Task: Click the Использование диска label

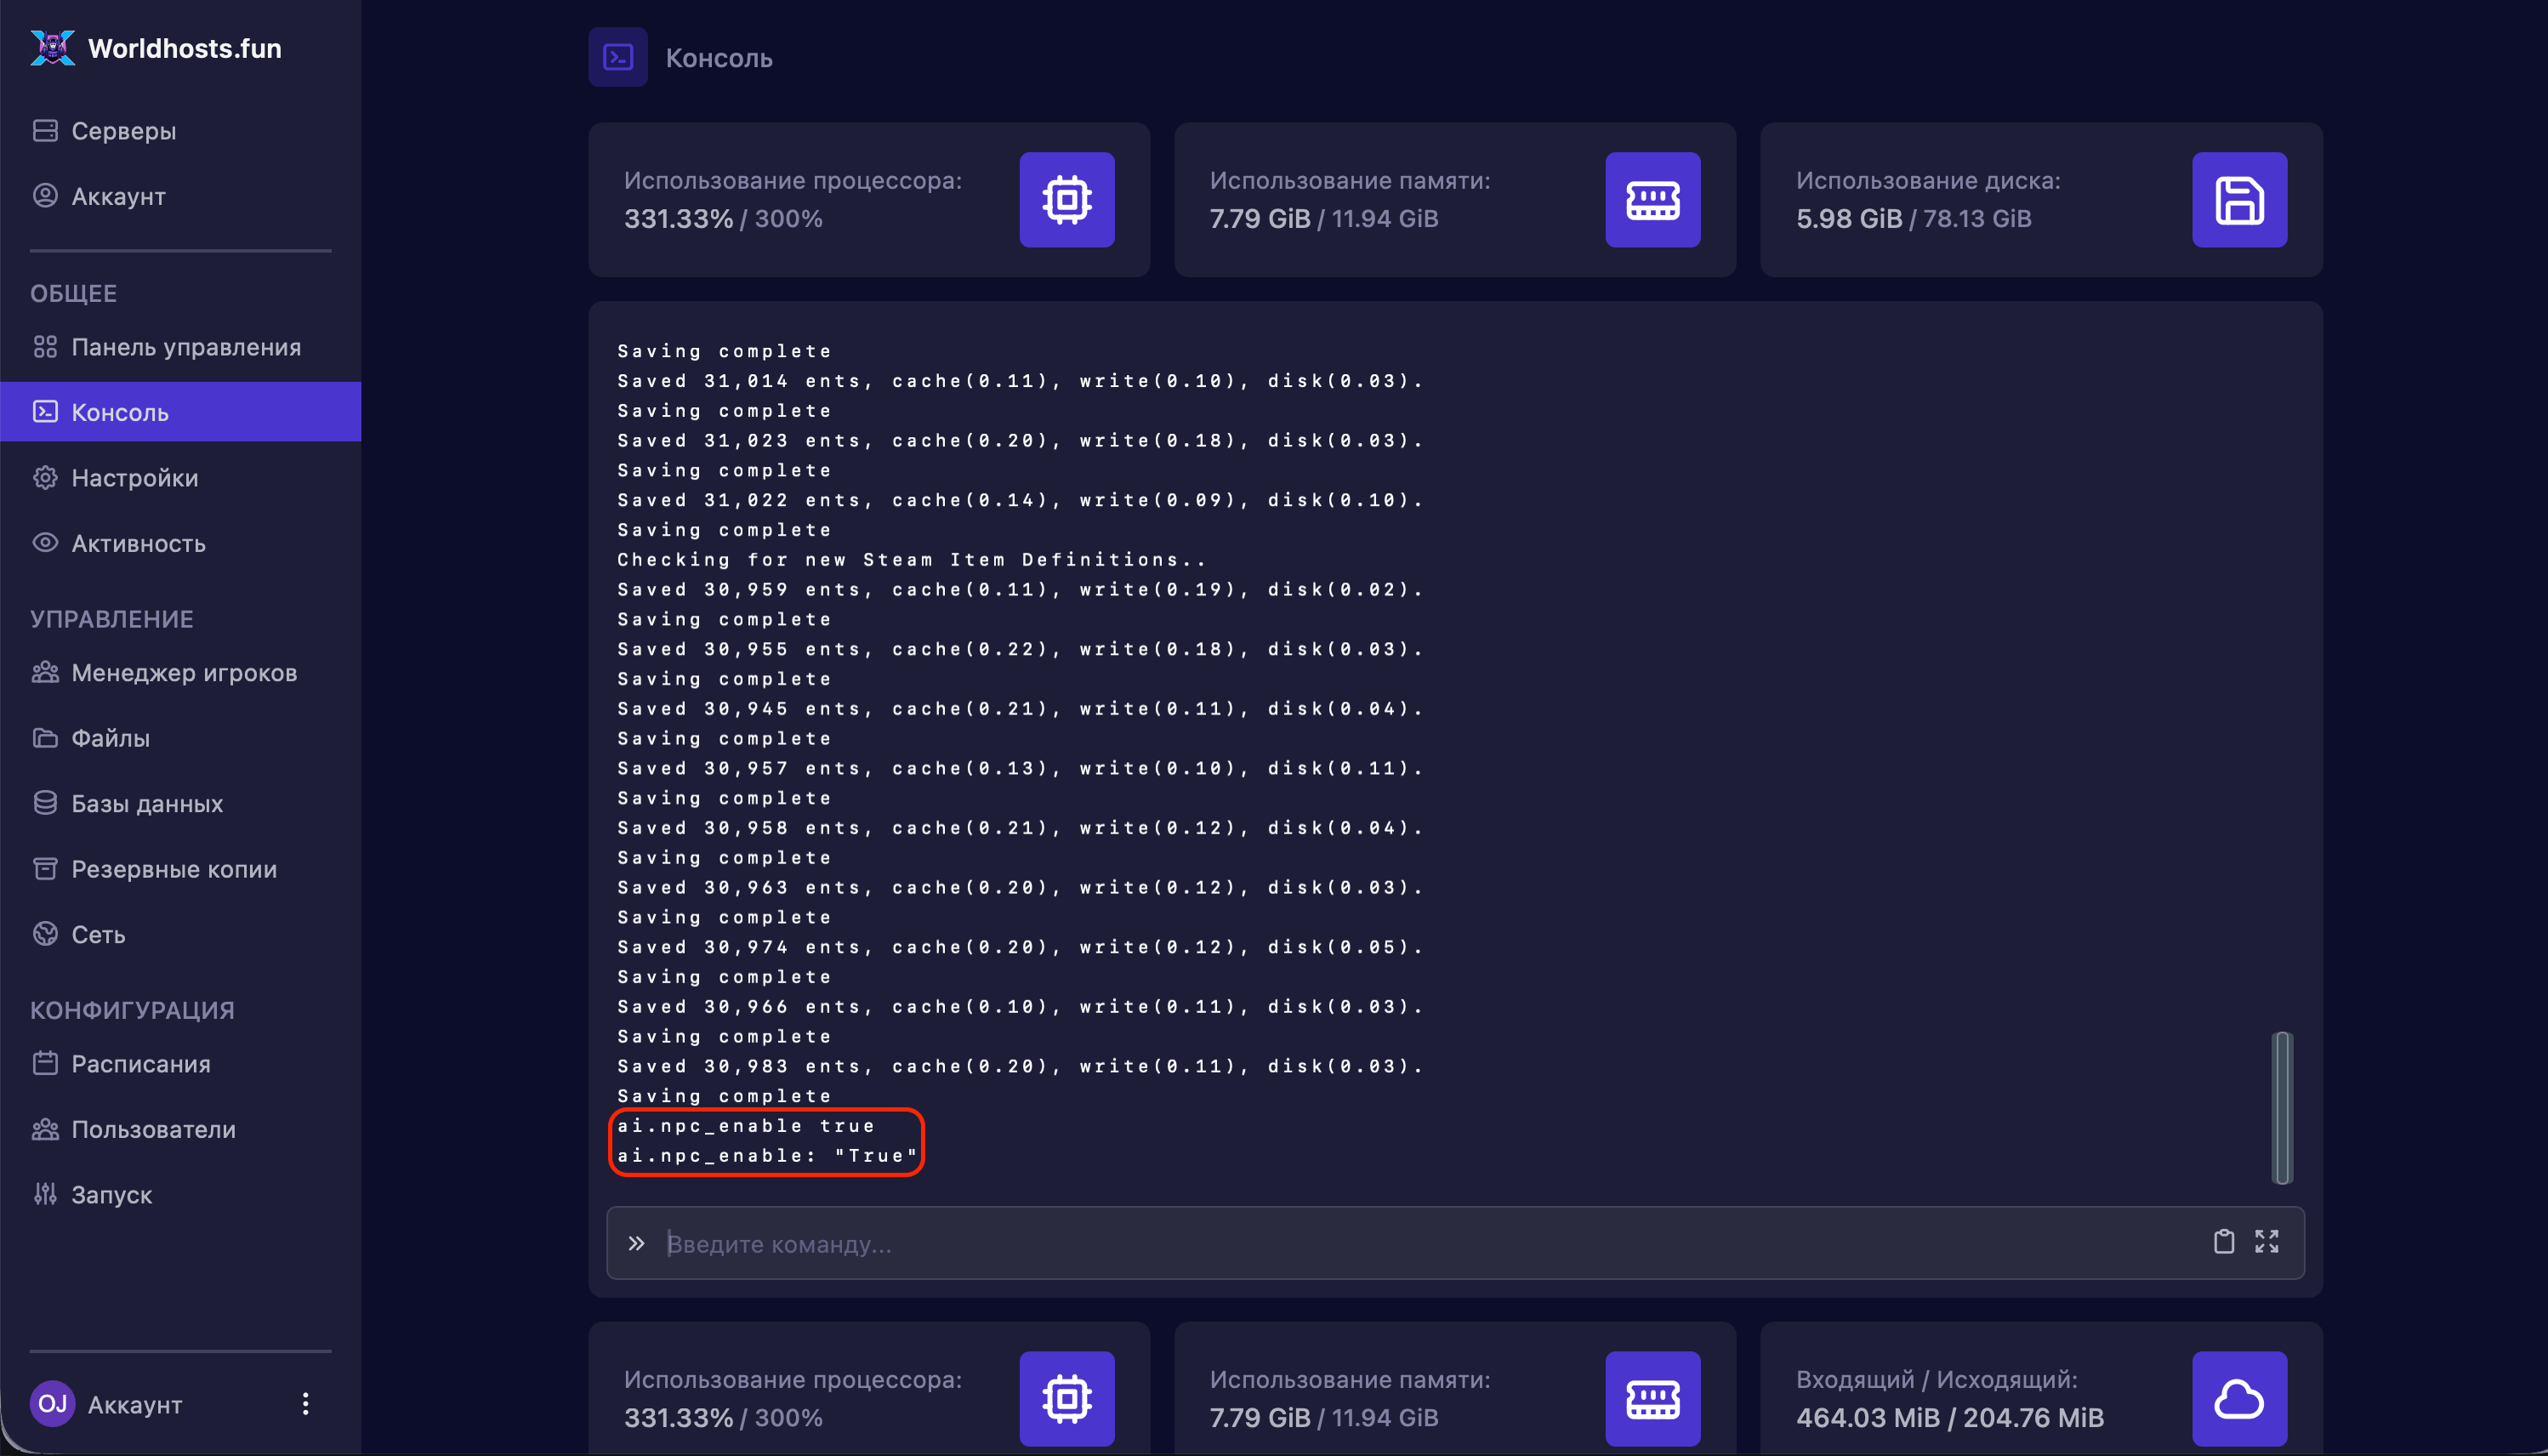Action: click(x=1928, y=180)
